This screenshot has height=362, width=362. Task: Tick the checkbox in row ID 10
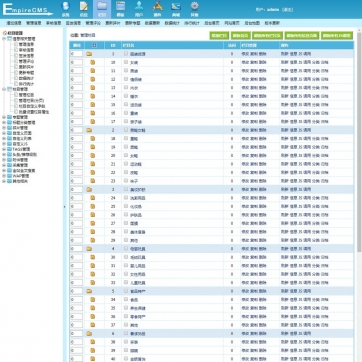point(126,62)
